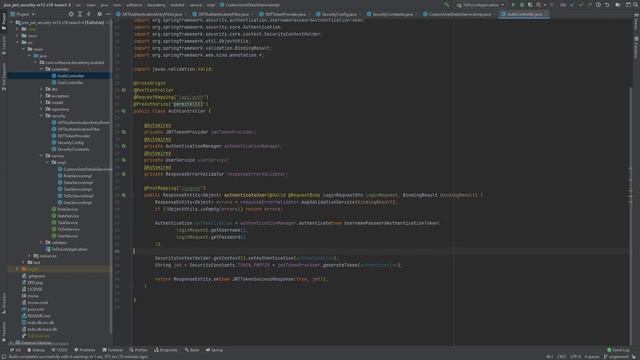Hide the Project panel with the minus icon
Image resolution: width=640 pixels, height=360 pixels.
click(108, 14)
